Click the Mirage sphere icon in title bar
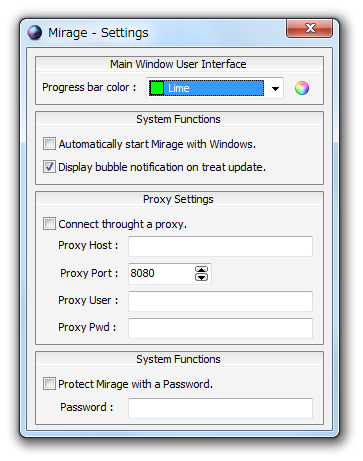Image resolution: width=363 pixels, height=461 pixels. (x=35, y=33)
